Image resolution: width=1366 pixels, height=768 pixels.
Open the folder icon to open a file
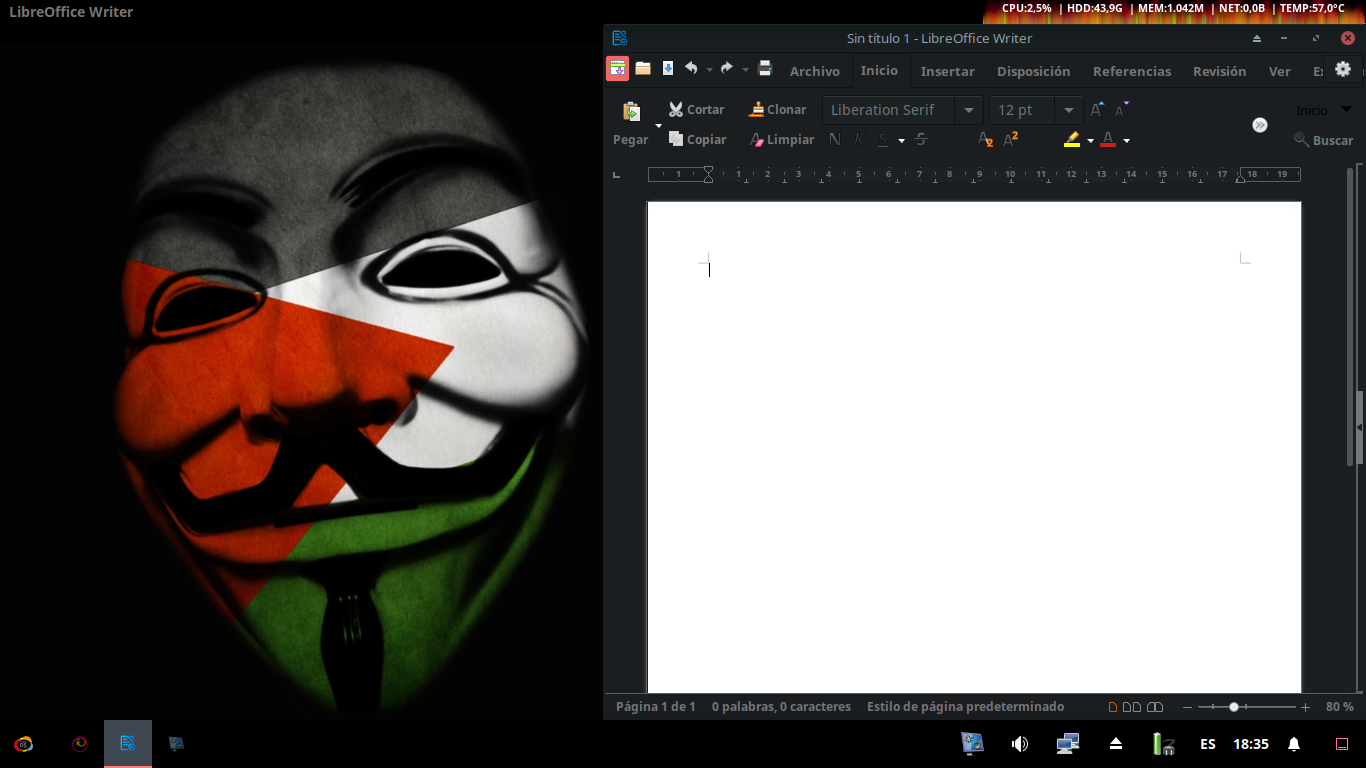643,69
